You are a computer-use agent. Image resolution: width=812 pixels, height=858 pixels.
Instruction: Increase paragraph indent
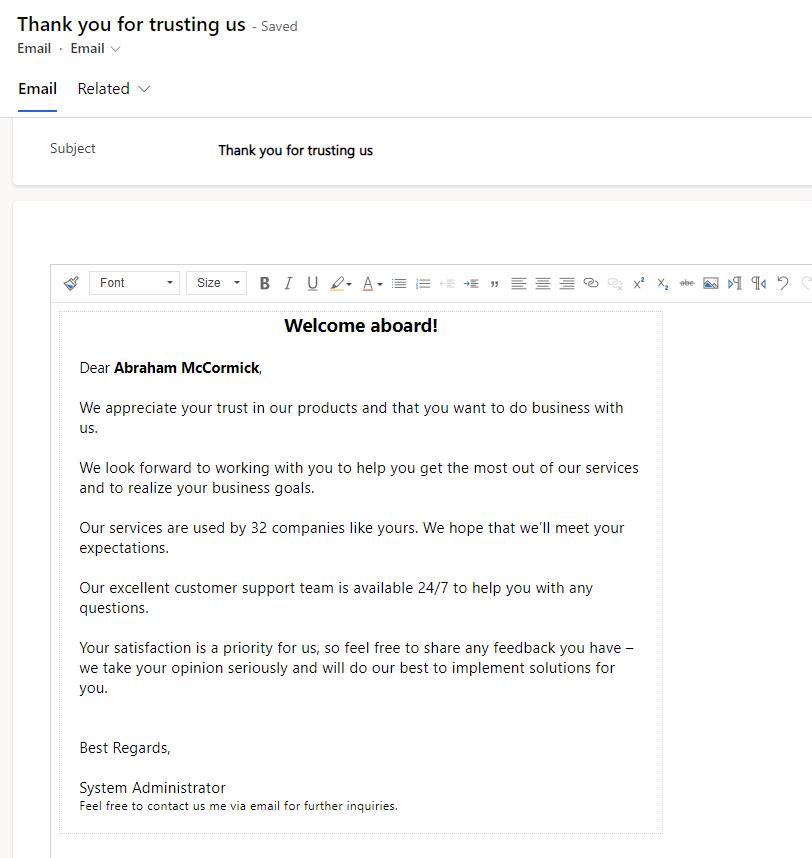(471, 283)
